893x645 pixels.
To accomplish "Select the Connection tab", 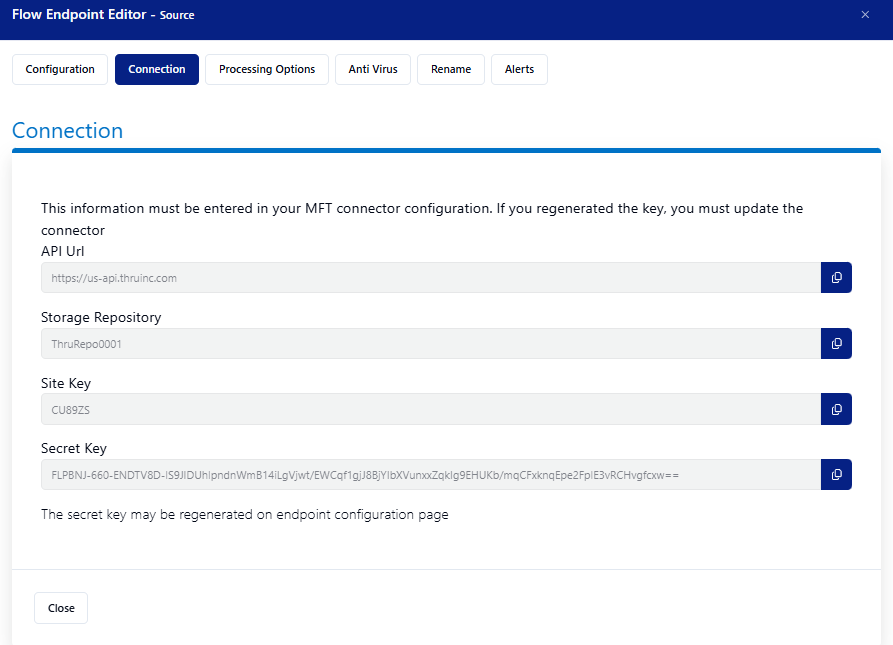I will coord(157,70).
